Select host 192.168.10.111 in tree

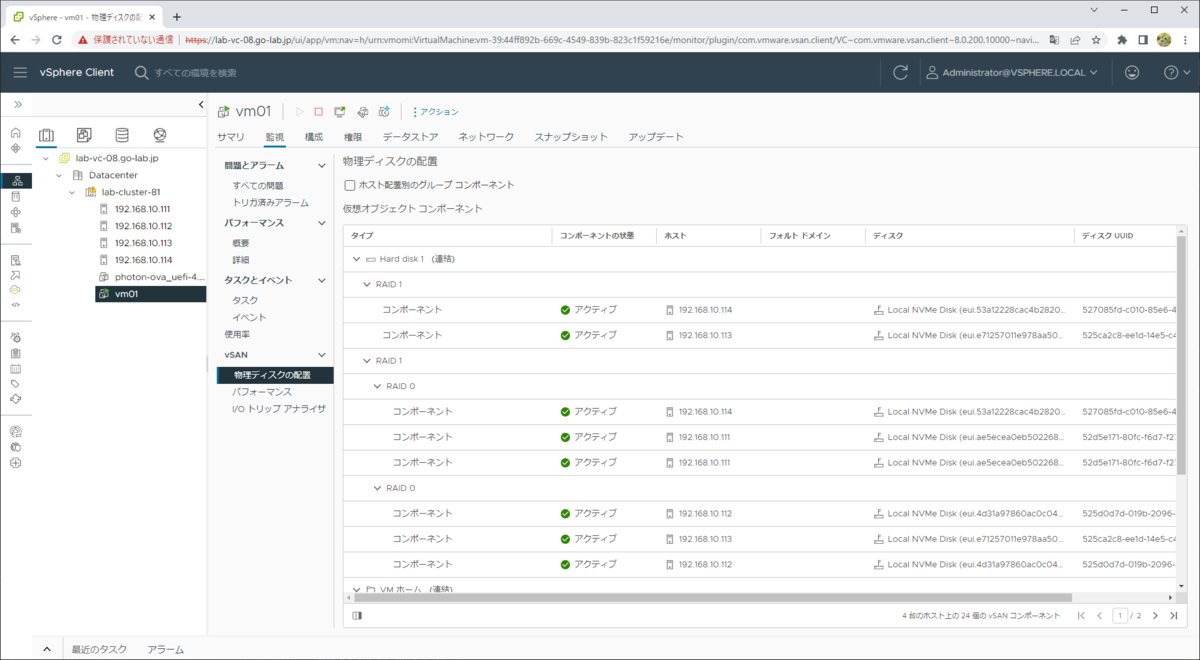click(143, 209)
